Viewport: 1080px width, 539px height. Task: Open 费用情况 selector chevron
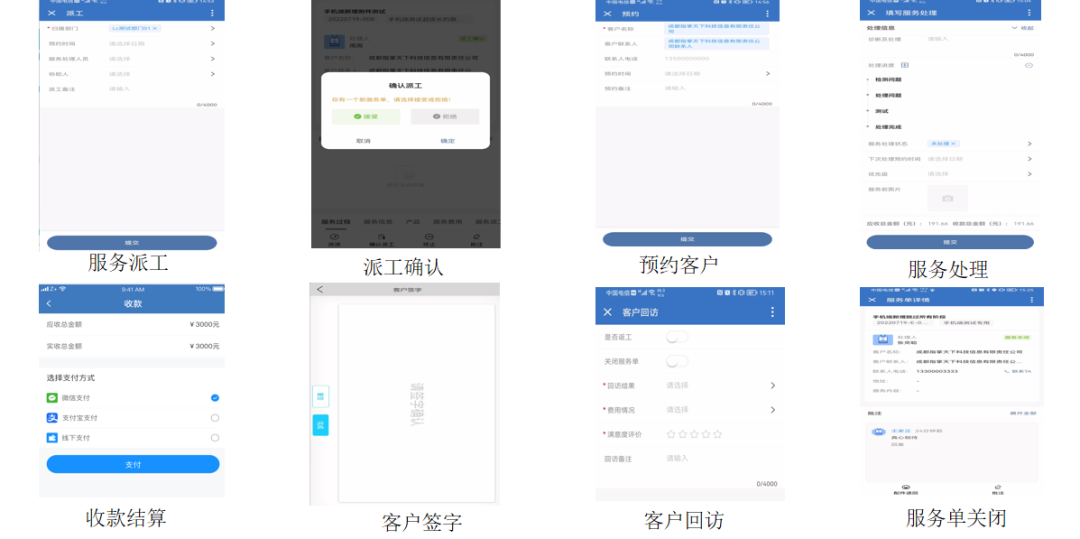pyautogui.click(x=773, y=410)
